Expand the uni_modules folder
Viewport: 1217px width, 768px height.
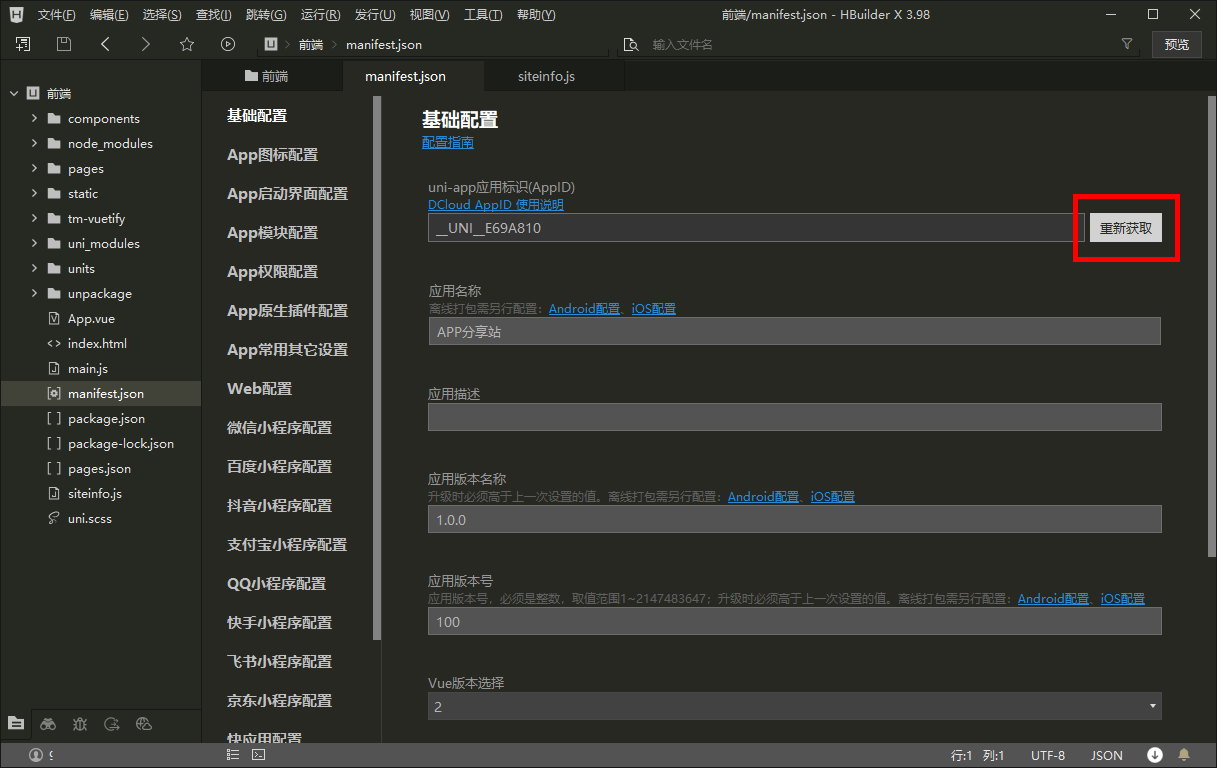(35, 243)
